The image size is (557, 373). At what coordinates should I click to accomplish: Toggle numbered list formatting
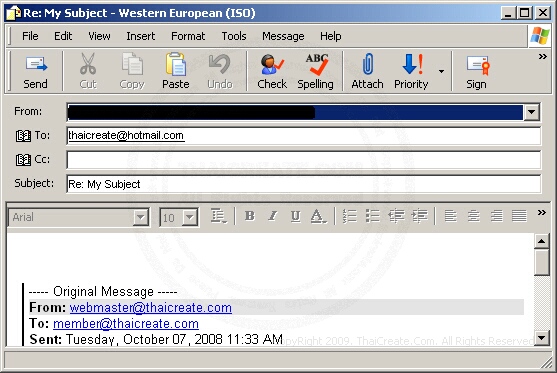tap(350, 216)
